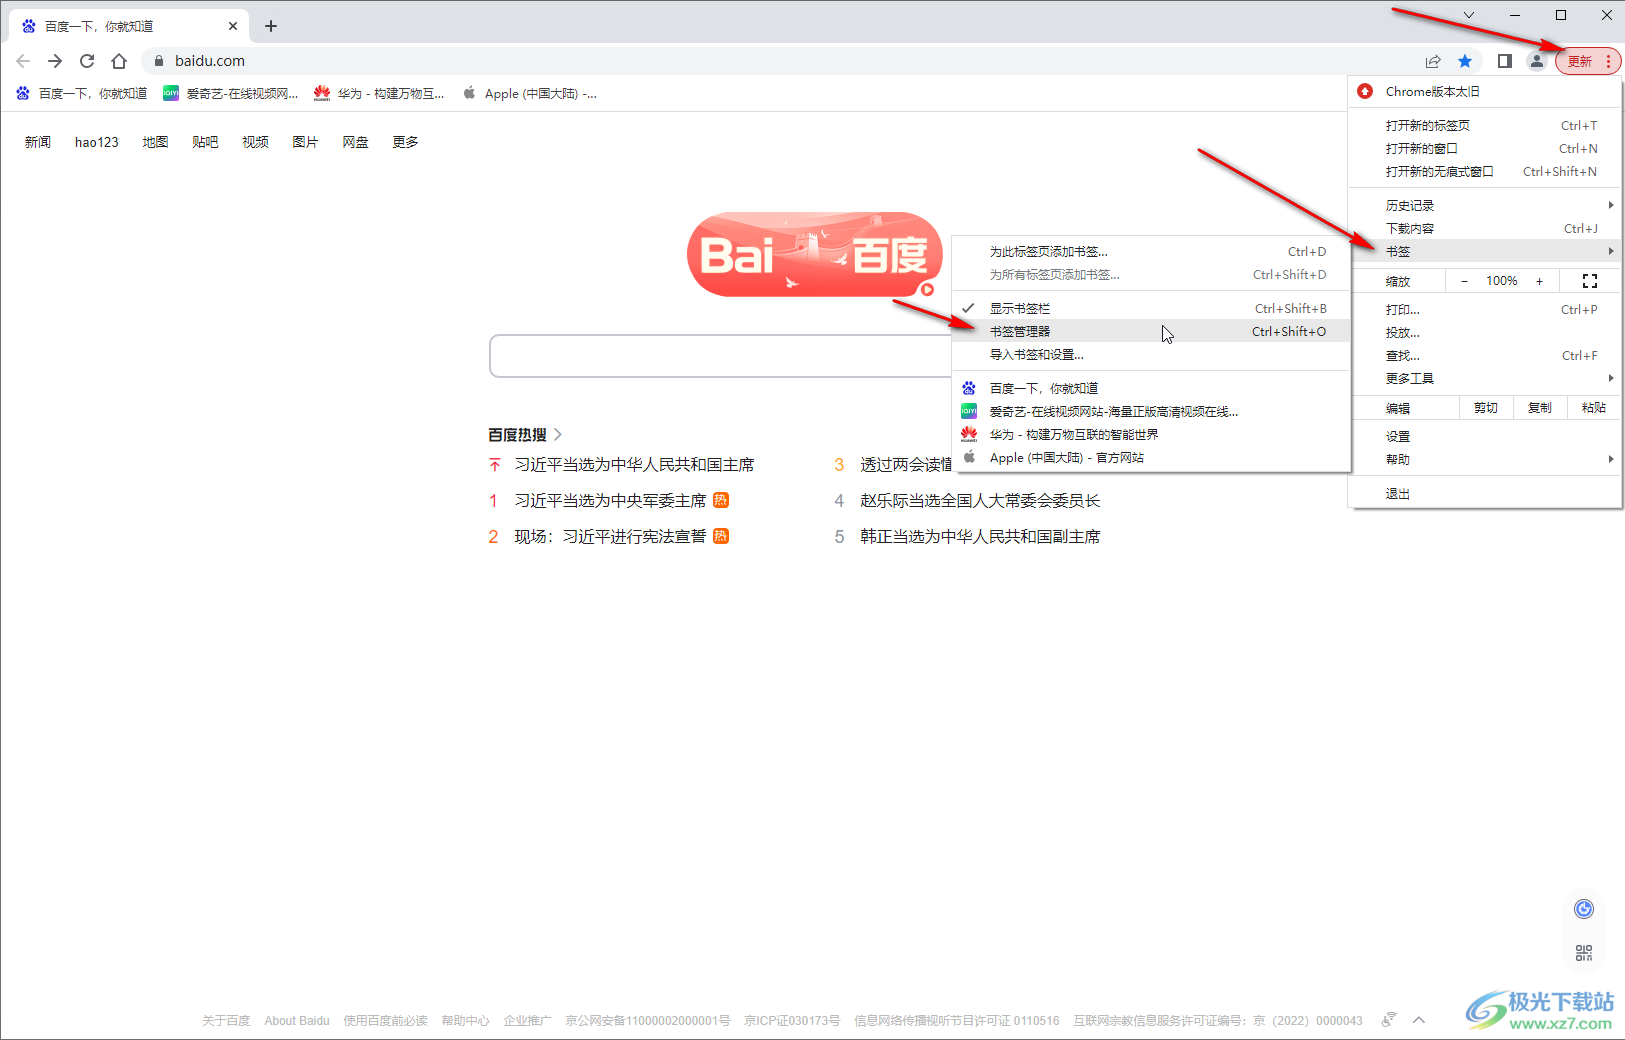Select 打开新的无痕式窗口 menu item
Image resolution: width=1625 pixels, height=1040 pixels.
click(1485, 171)
